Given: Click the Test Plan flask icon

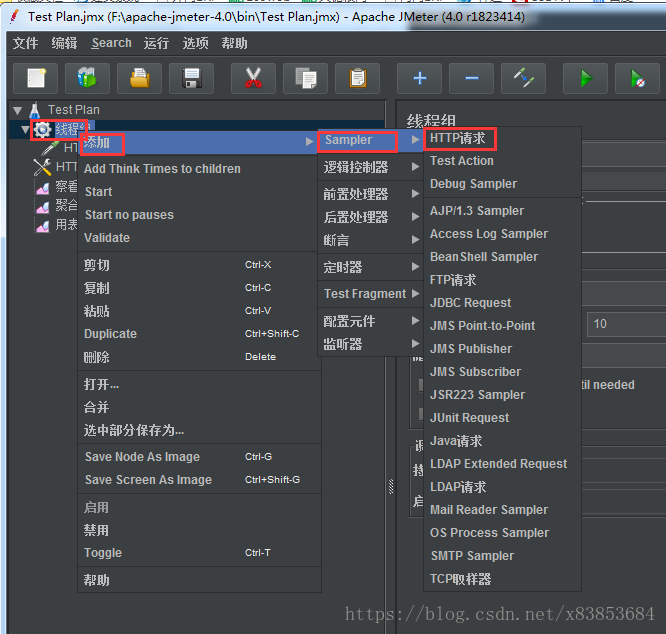Looking at the screenshot, I should [35, 110].
